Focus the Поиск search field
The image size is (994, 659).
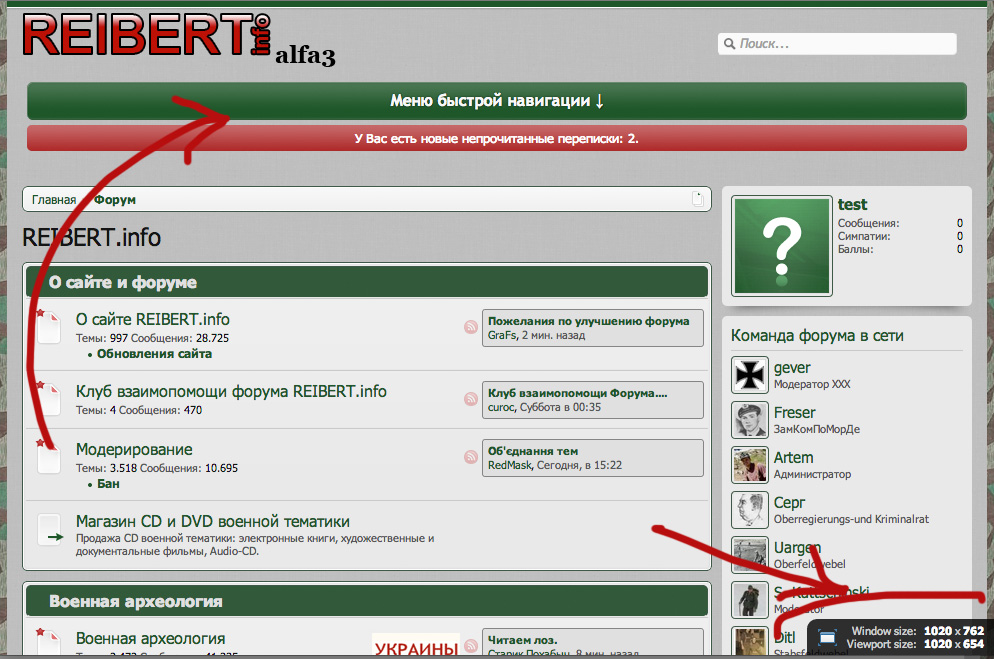837,44
